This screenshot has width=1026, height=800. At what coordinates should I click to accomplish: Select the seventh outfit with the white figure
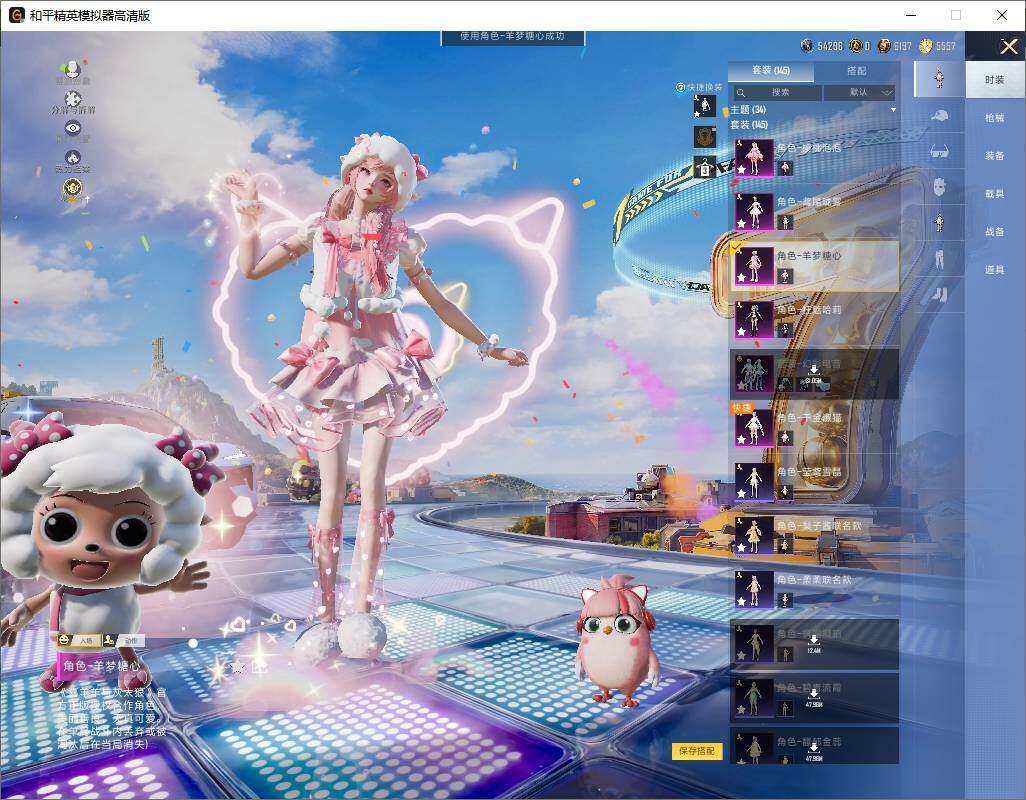coord(815,481)
